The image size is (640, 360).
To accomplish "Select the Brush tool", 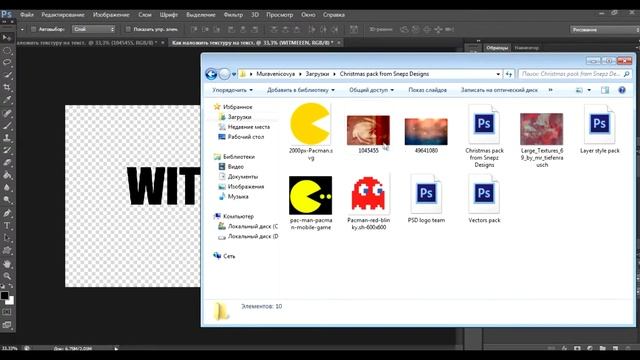I will tap(7, 125).
